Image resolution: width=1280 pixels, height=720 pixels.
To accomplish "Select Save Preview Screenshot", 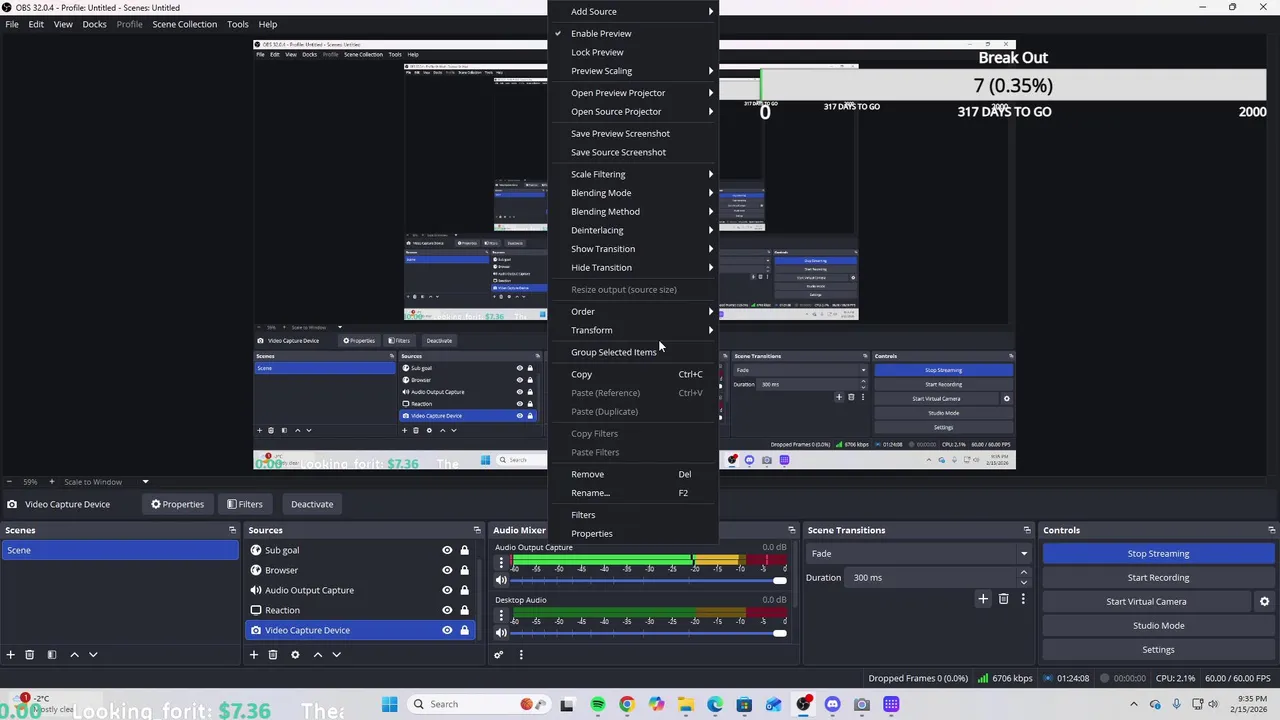I will (633, 134).
